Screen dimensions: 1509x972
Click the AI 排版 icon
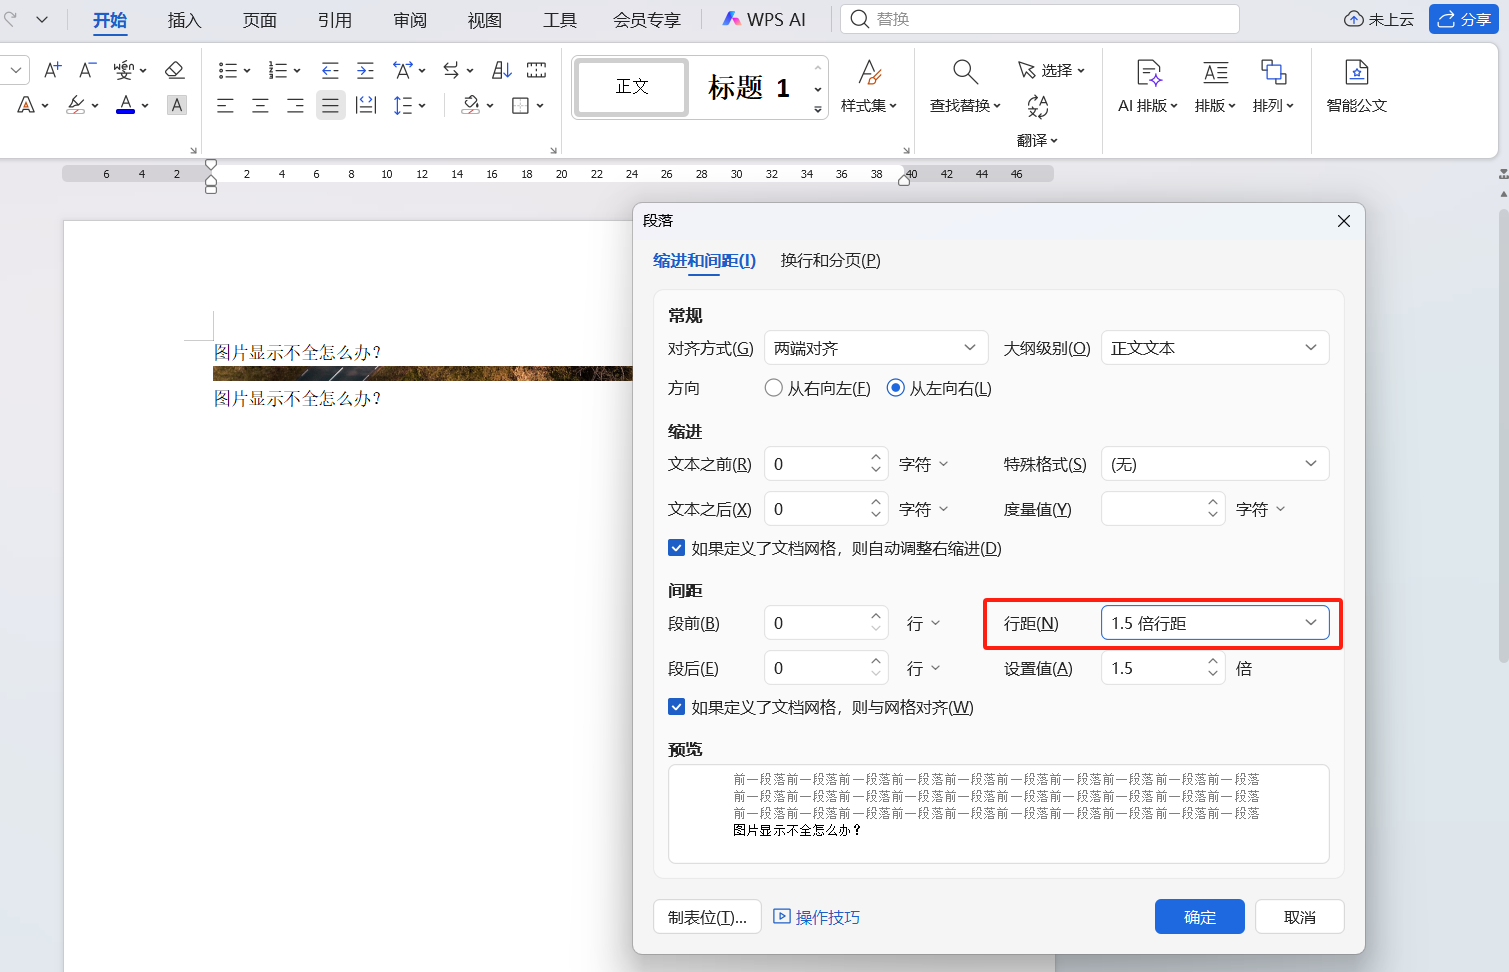point(1147,87)
